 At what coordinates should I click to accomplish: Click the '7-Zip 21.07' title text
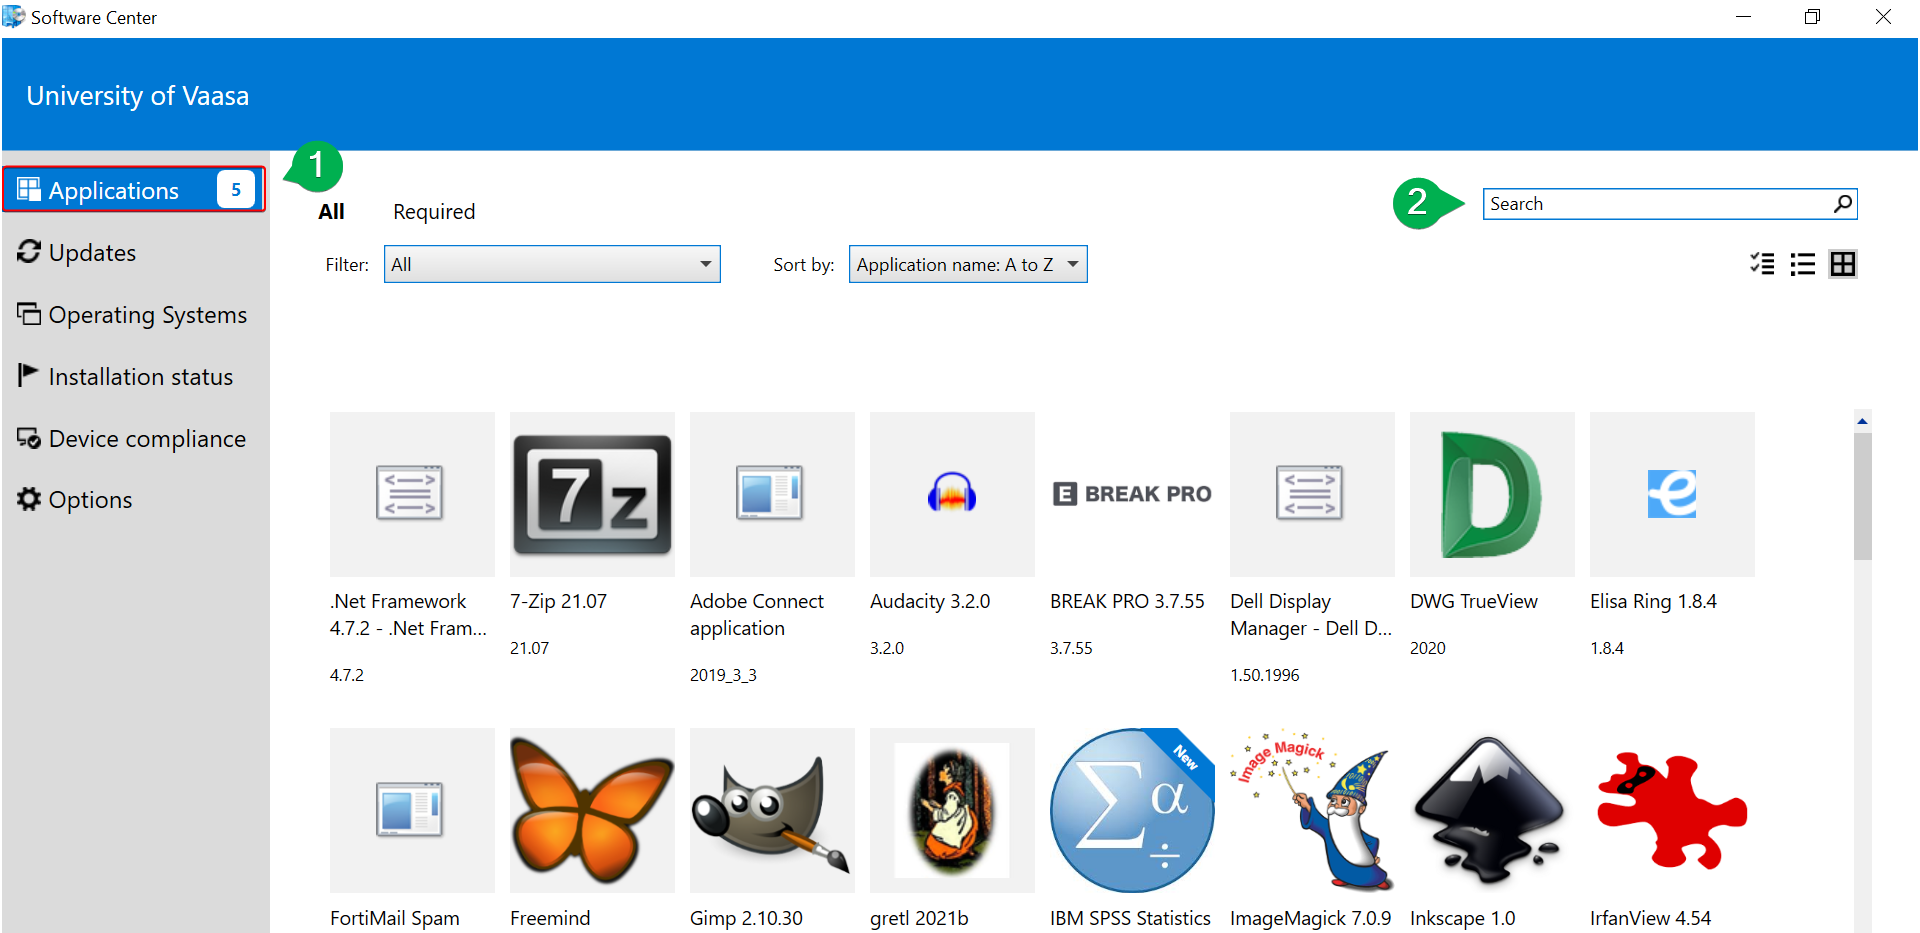tap(558, 601)
